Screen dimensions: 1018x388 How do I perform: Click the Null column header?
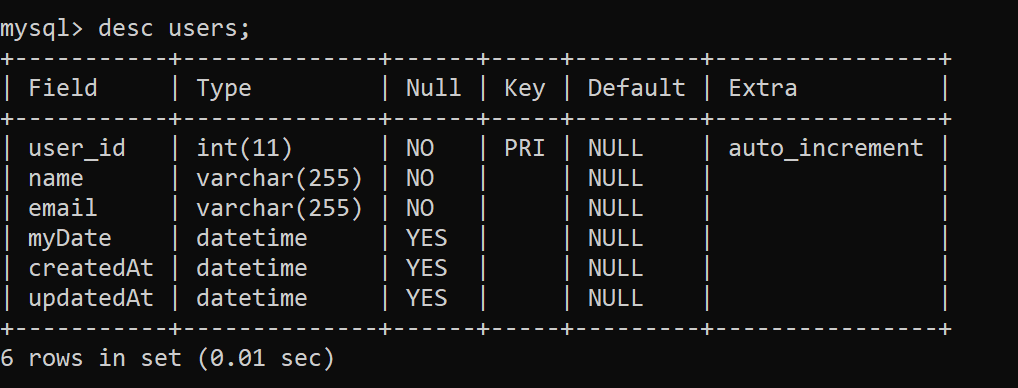point(433,88)
